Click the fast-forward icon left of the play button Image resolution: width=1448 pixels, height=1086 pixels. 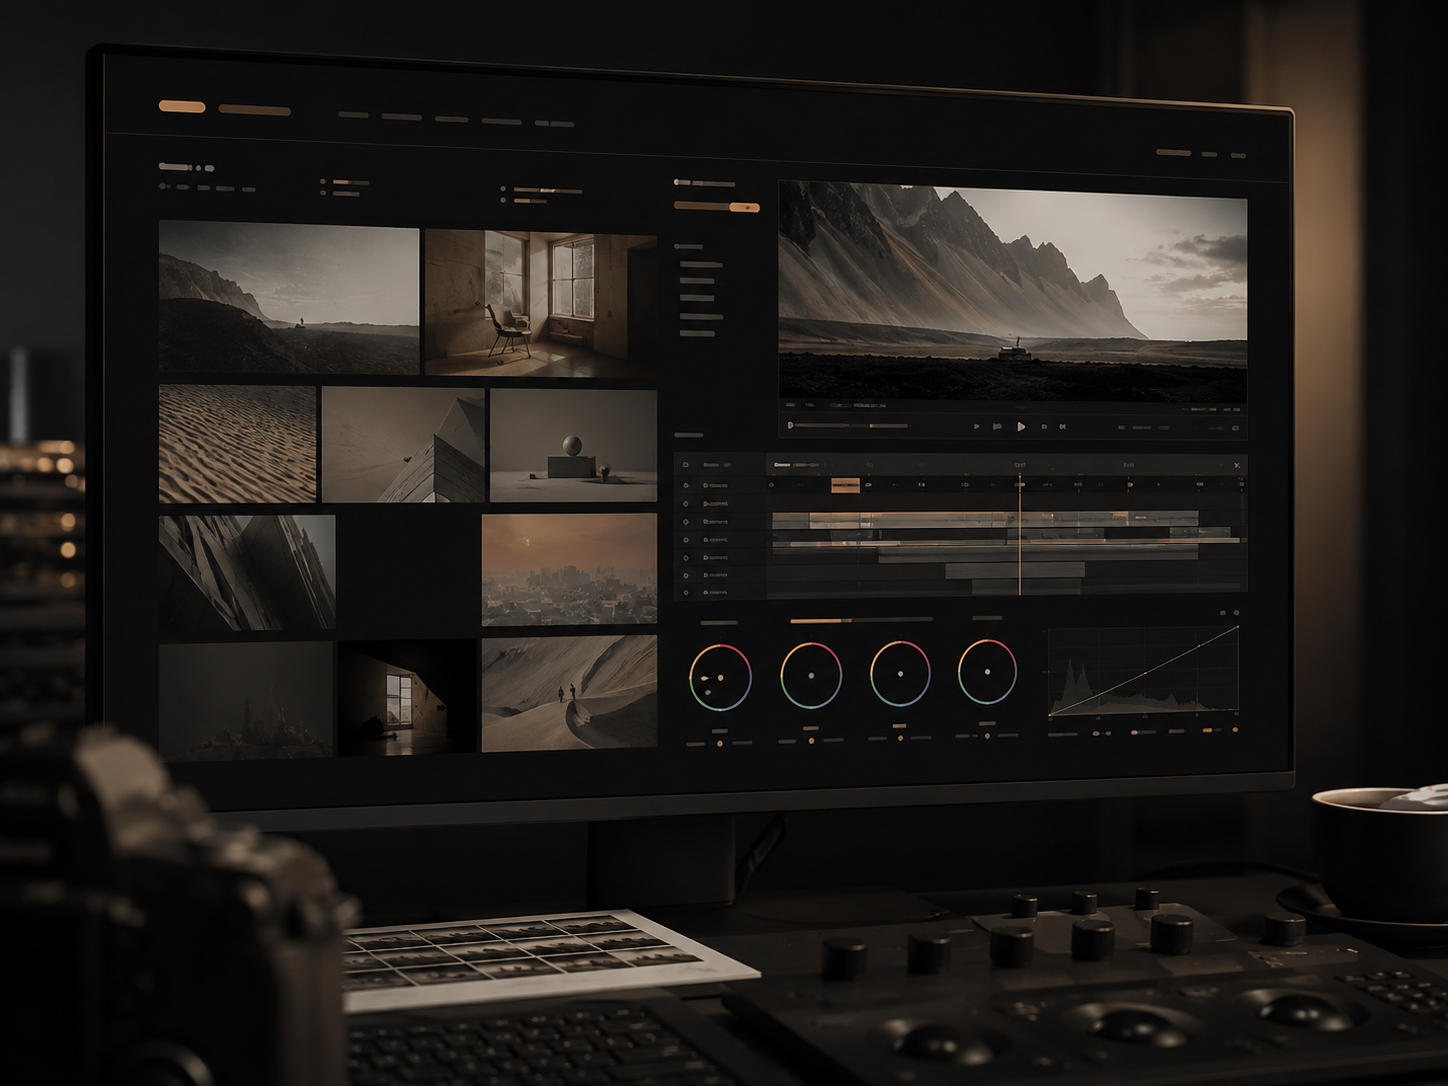tap(997, 427)
